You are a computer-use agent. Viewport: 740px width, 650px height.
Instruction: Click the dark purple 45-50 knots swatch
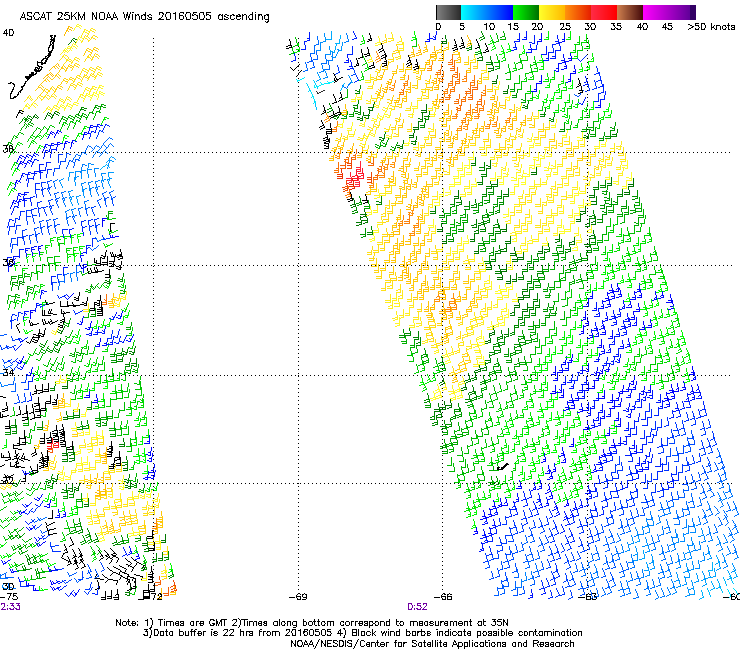coord(682,12)
